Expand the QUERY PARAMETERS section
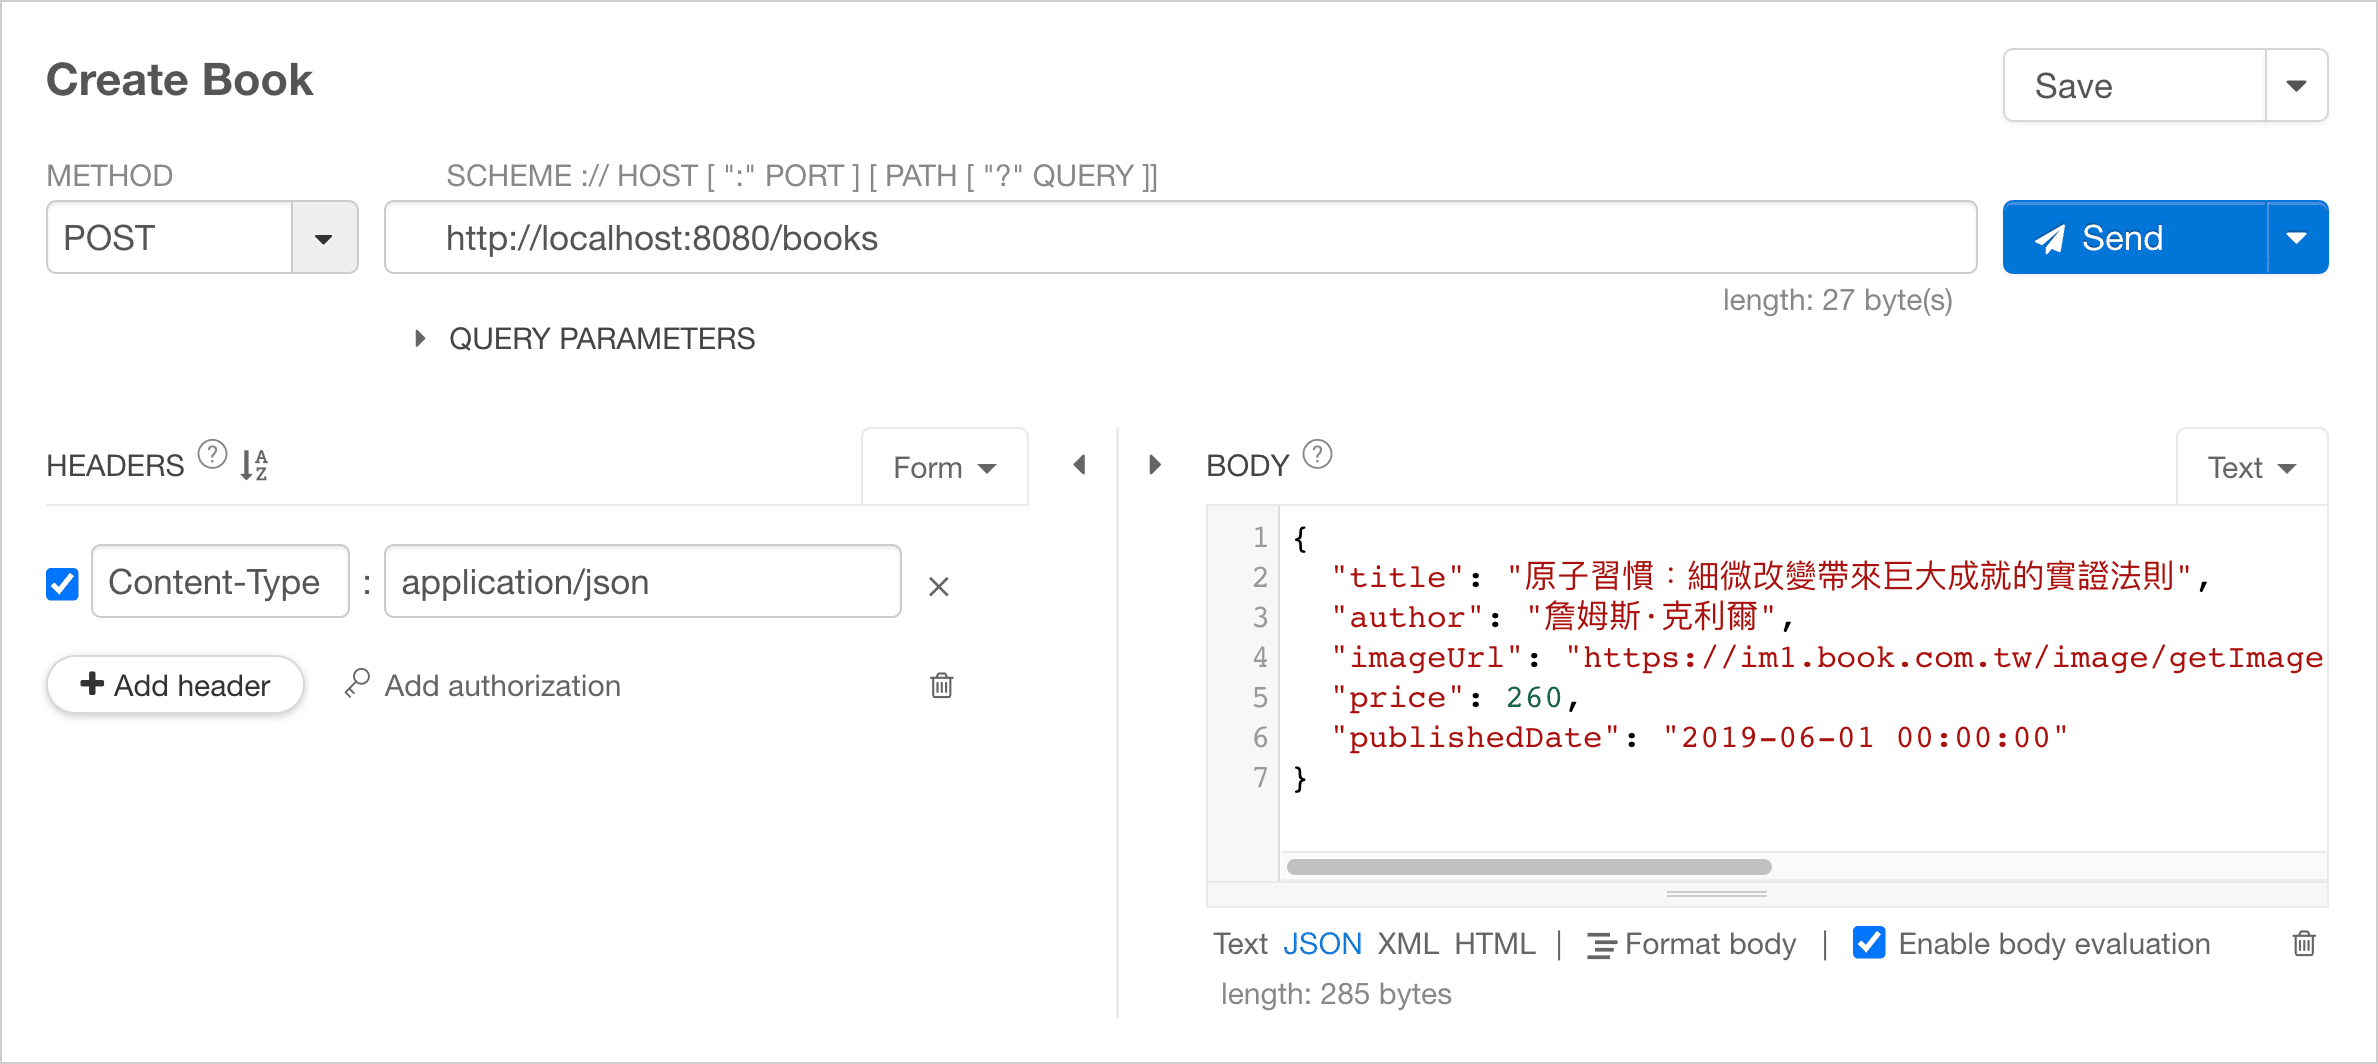 (421, 339)
